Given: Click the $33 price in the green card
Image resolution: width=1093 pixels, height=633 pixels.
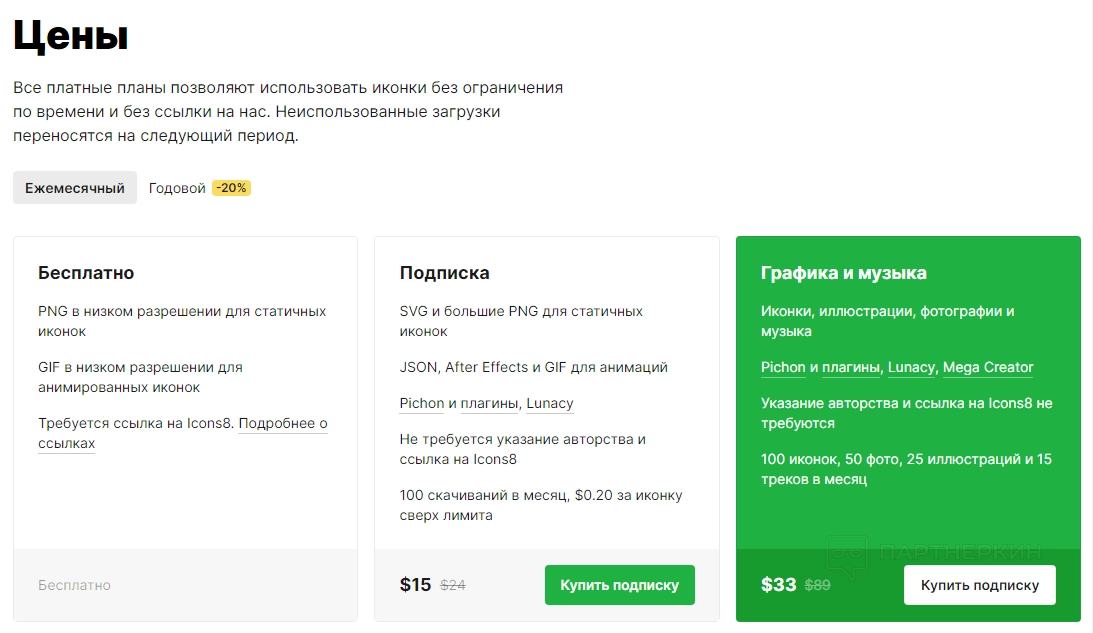Looking at the screenshot, I should coord(779,585).
